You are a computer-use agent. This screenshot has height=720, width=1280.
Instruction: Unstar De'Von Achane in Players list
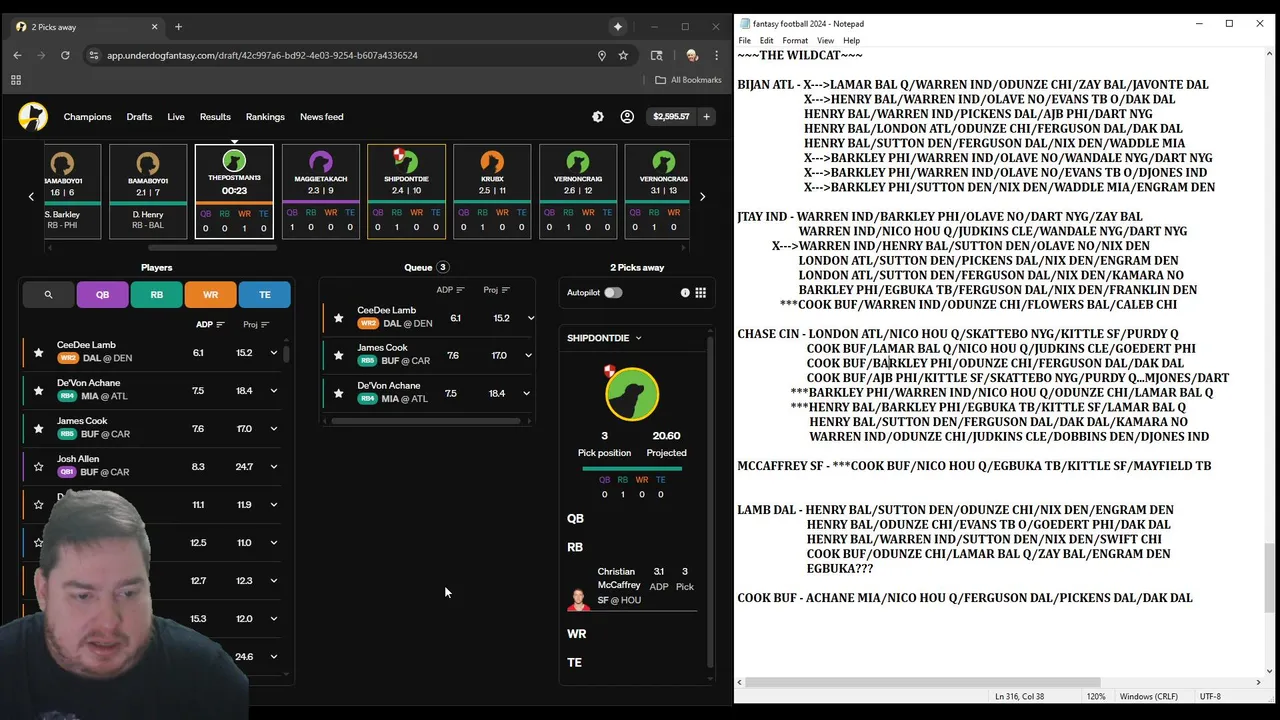tap(38, 391)
